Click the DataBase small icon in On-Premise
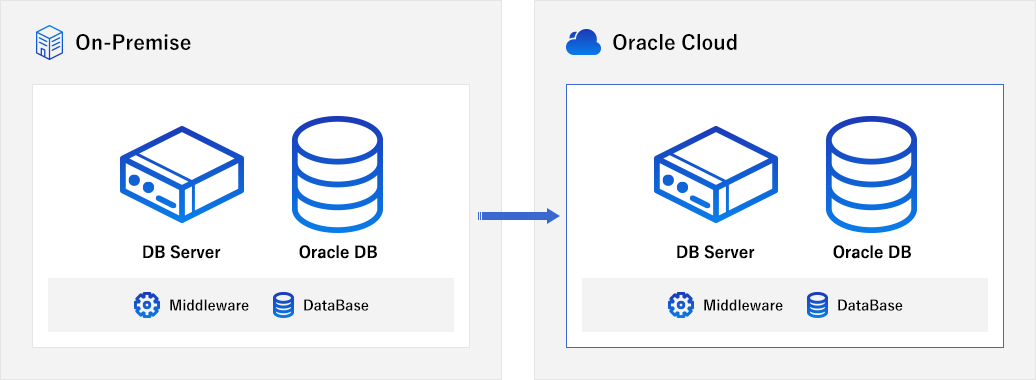The image size is (1036, 380). click(283, 305)
